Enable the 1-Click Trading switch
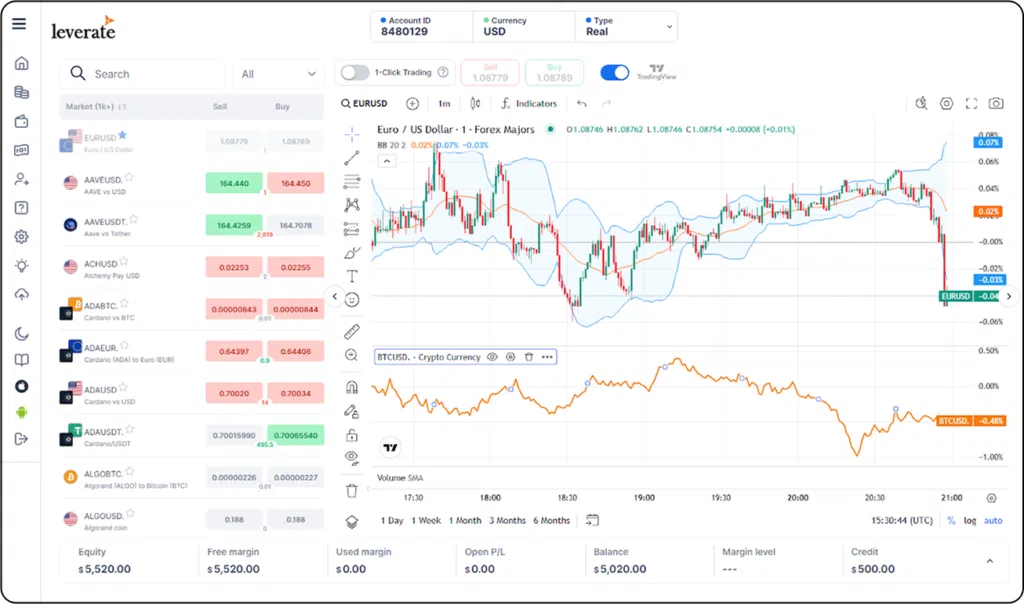This screenshot has height=604, width=1024. (355, 72)
